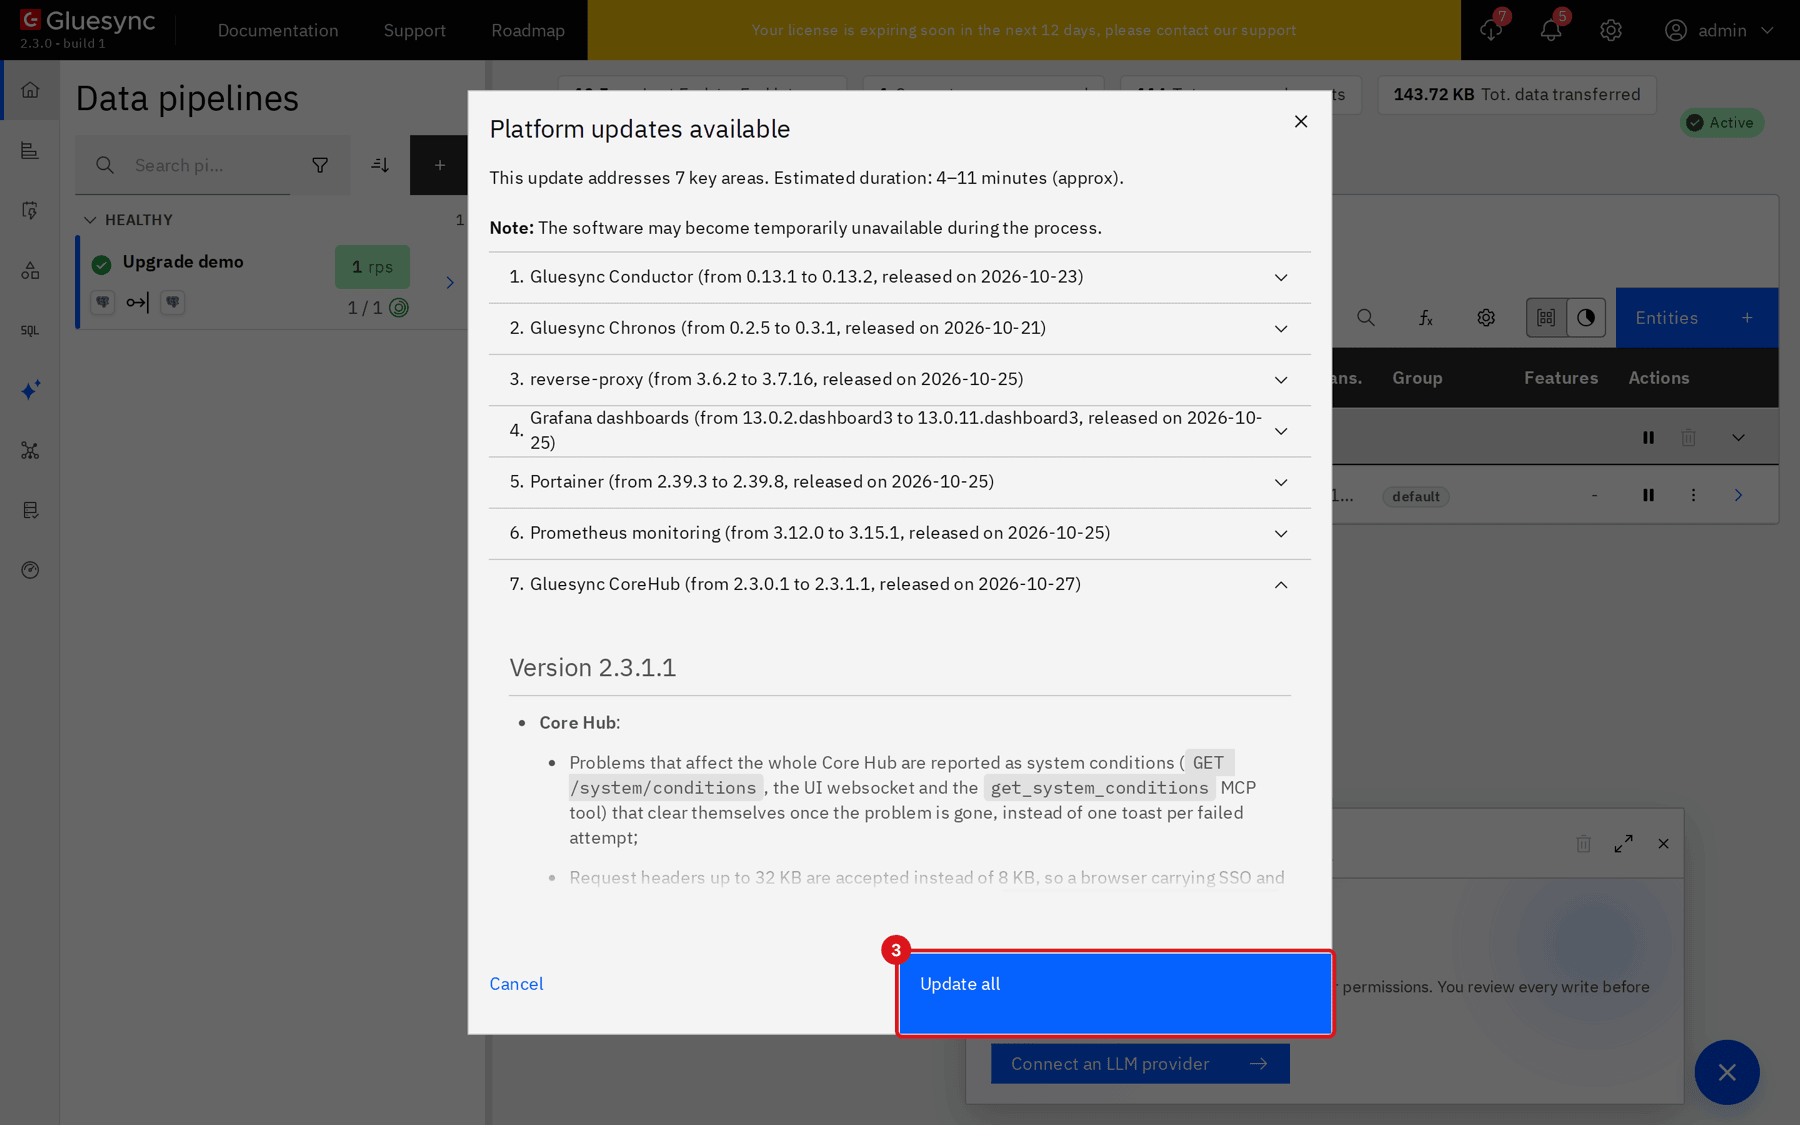1800x1125 pixels.
Task: Click the filter funnel icon for pipelines
Action: point(320,165)
